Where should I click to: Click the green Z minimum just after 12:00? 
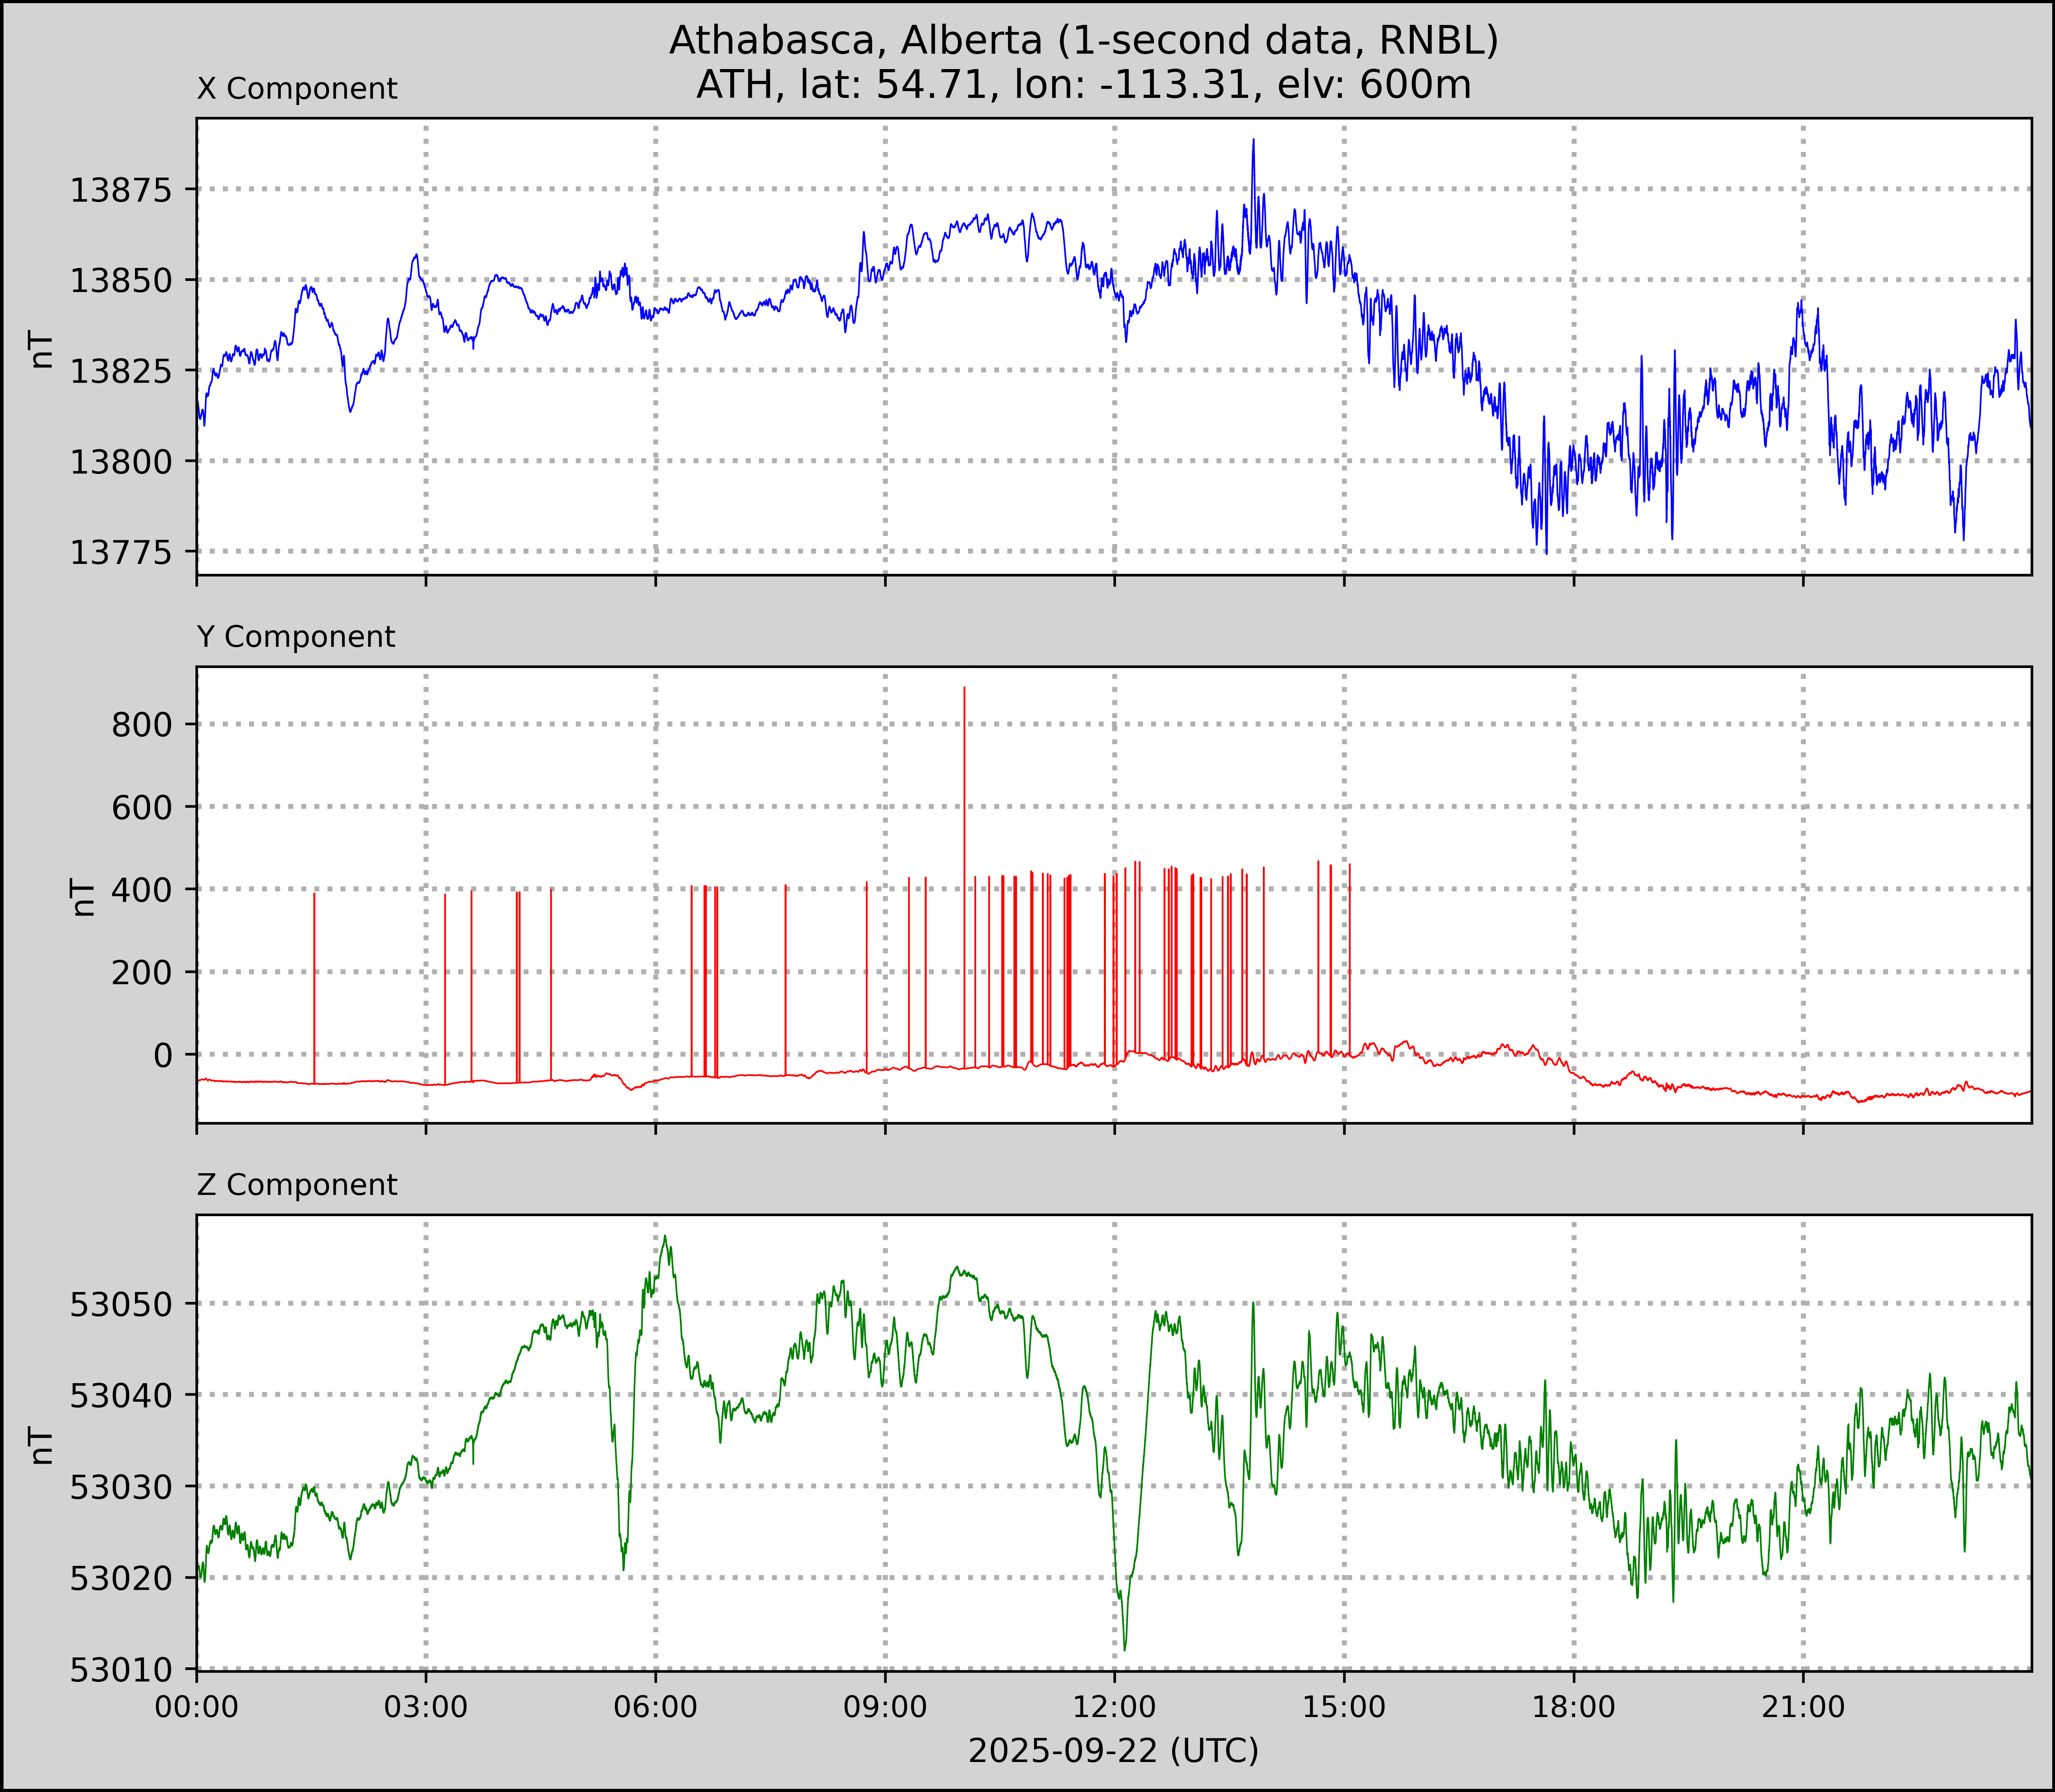[1125, 1647]
